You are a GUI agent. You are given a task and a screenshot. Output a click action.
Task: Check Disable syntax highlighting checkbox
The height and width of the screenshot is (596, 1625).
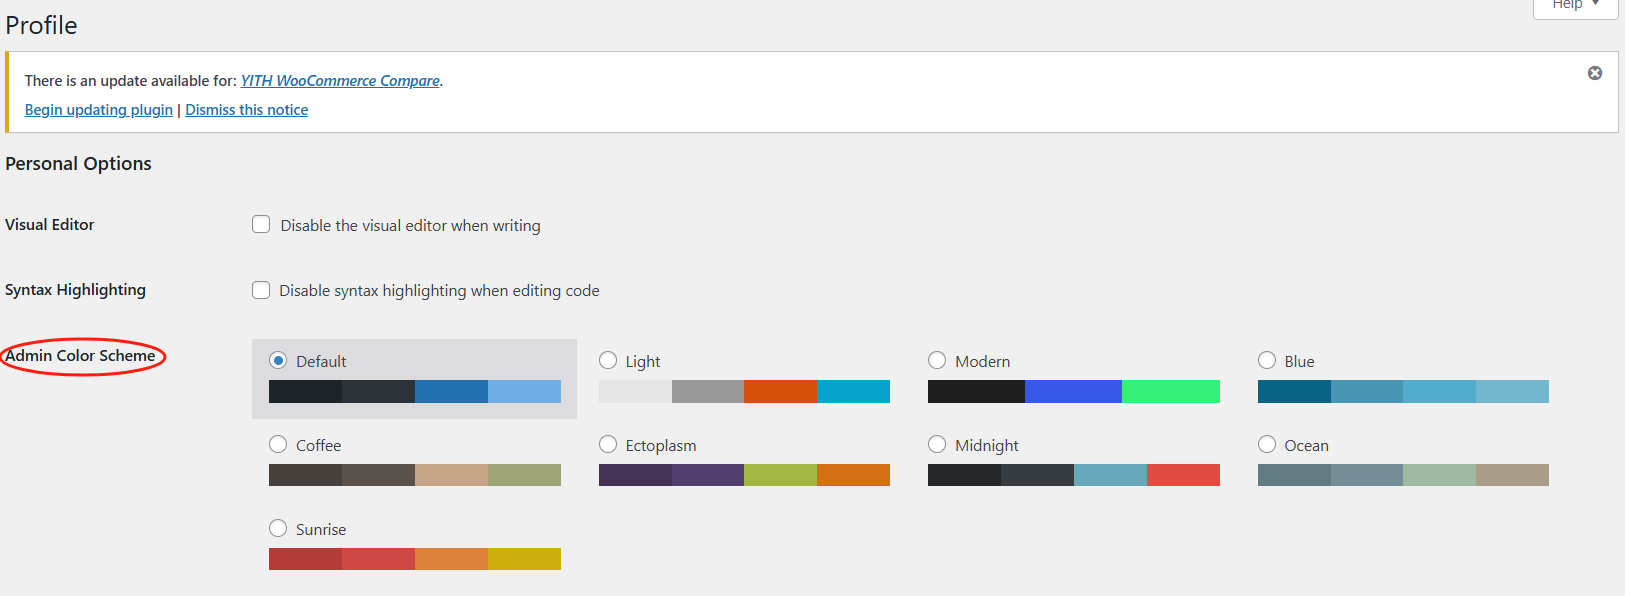pos(261,290)
